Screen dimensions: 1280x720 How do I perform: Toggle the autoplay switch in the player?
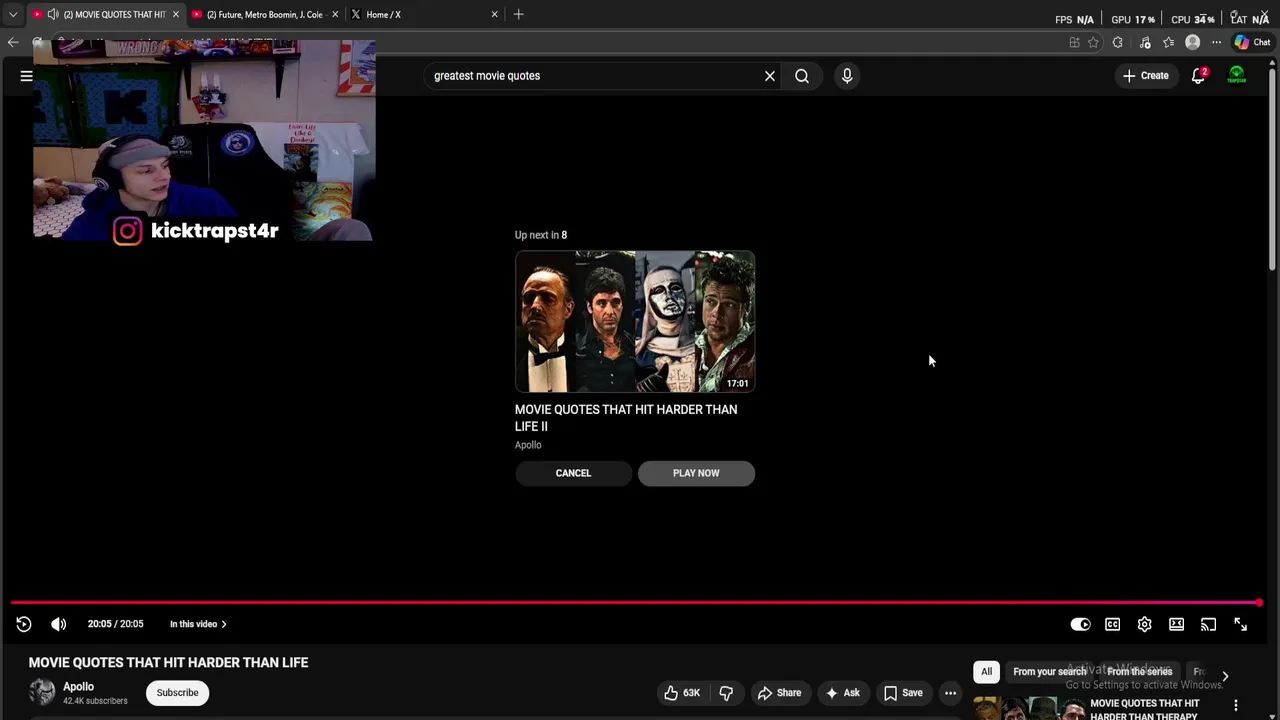click(x=1080, y=624)
